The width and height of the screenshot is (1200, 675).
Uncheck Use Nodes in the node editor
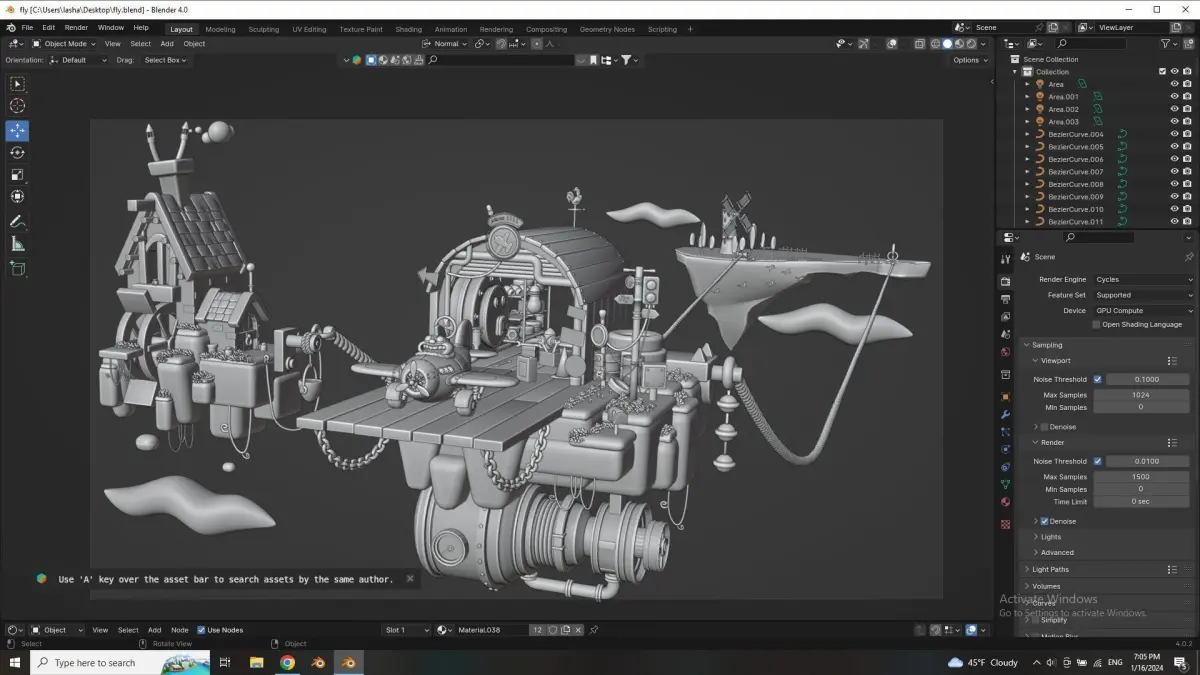[201, 630]
